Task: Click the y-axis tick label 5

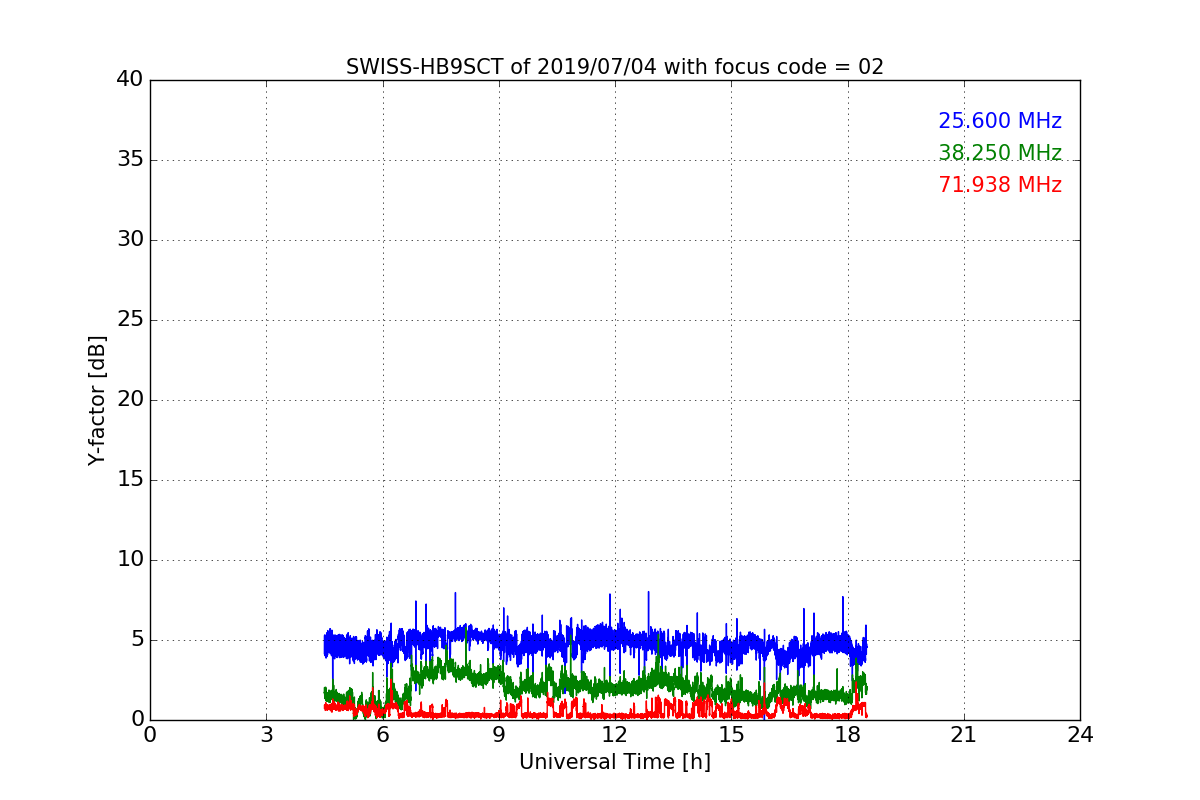Action: (x=137, y=640)
